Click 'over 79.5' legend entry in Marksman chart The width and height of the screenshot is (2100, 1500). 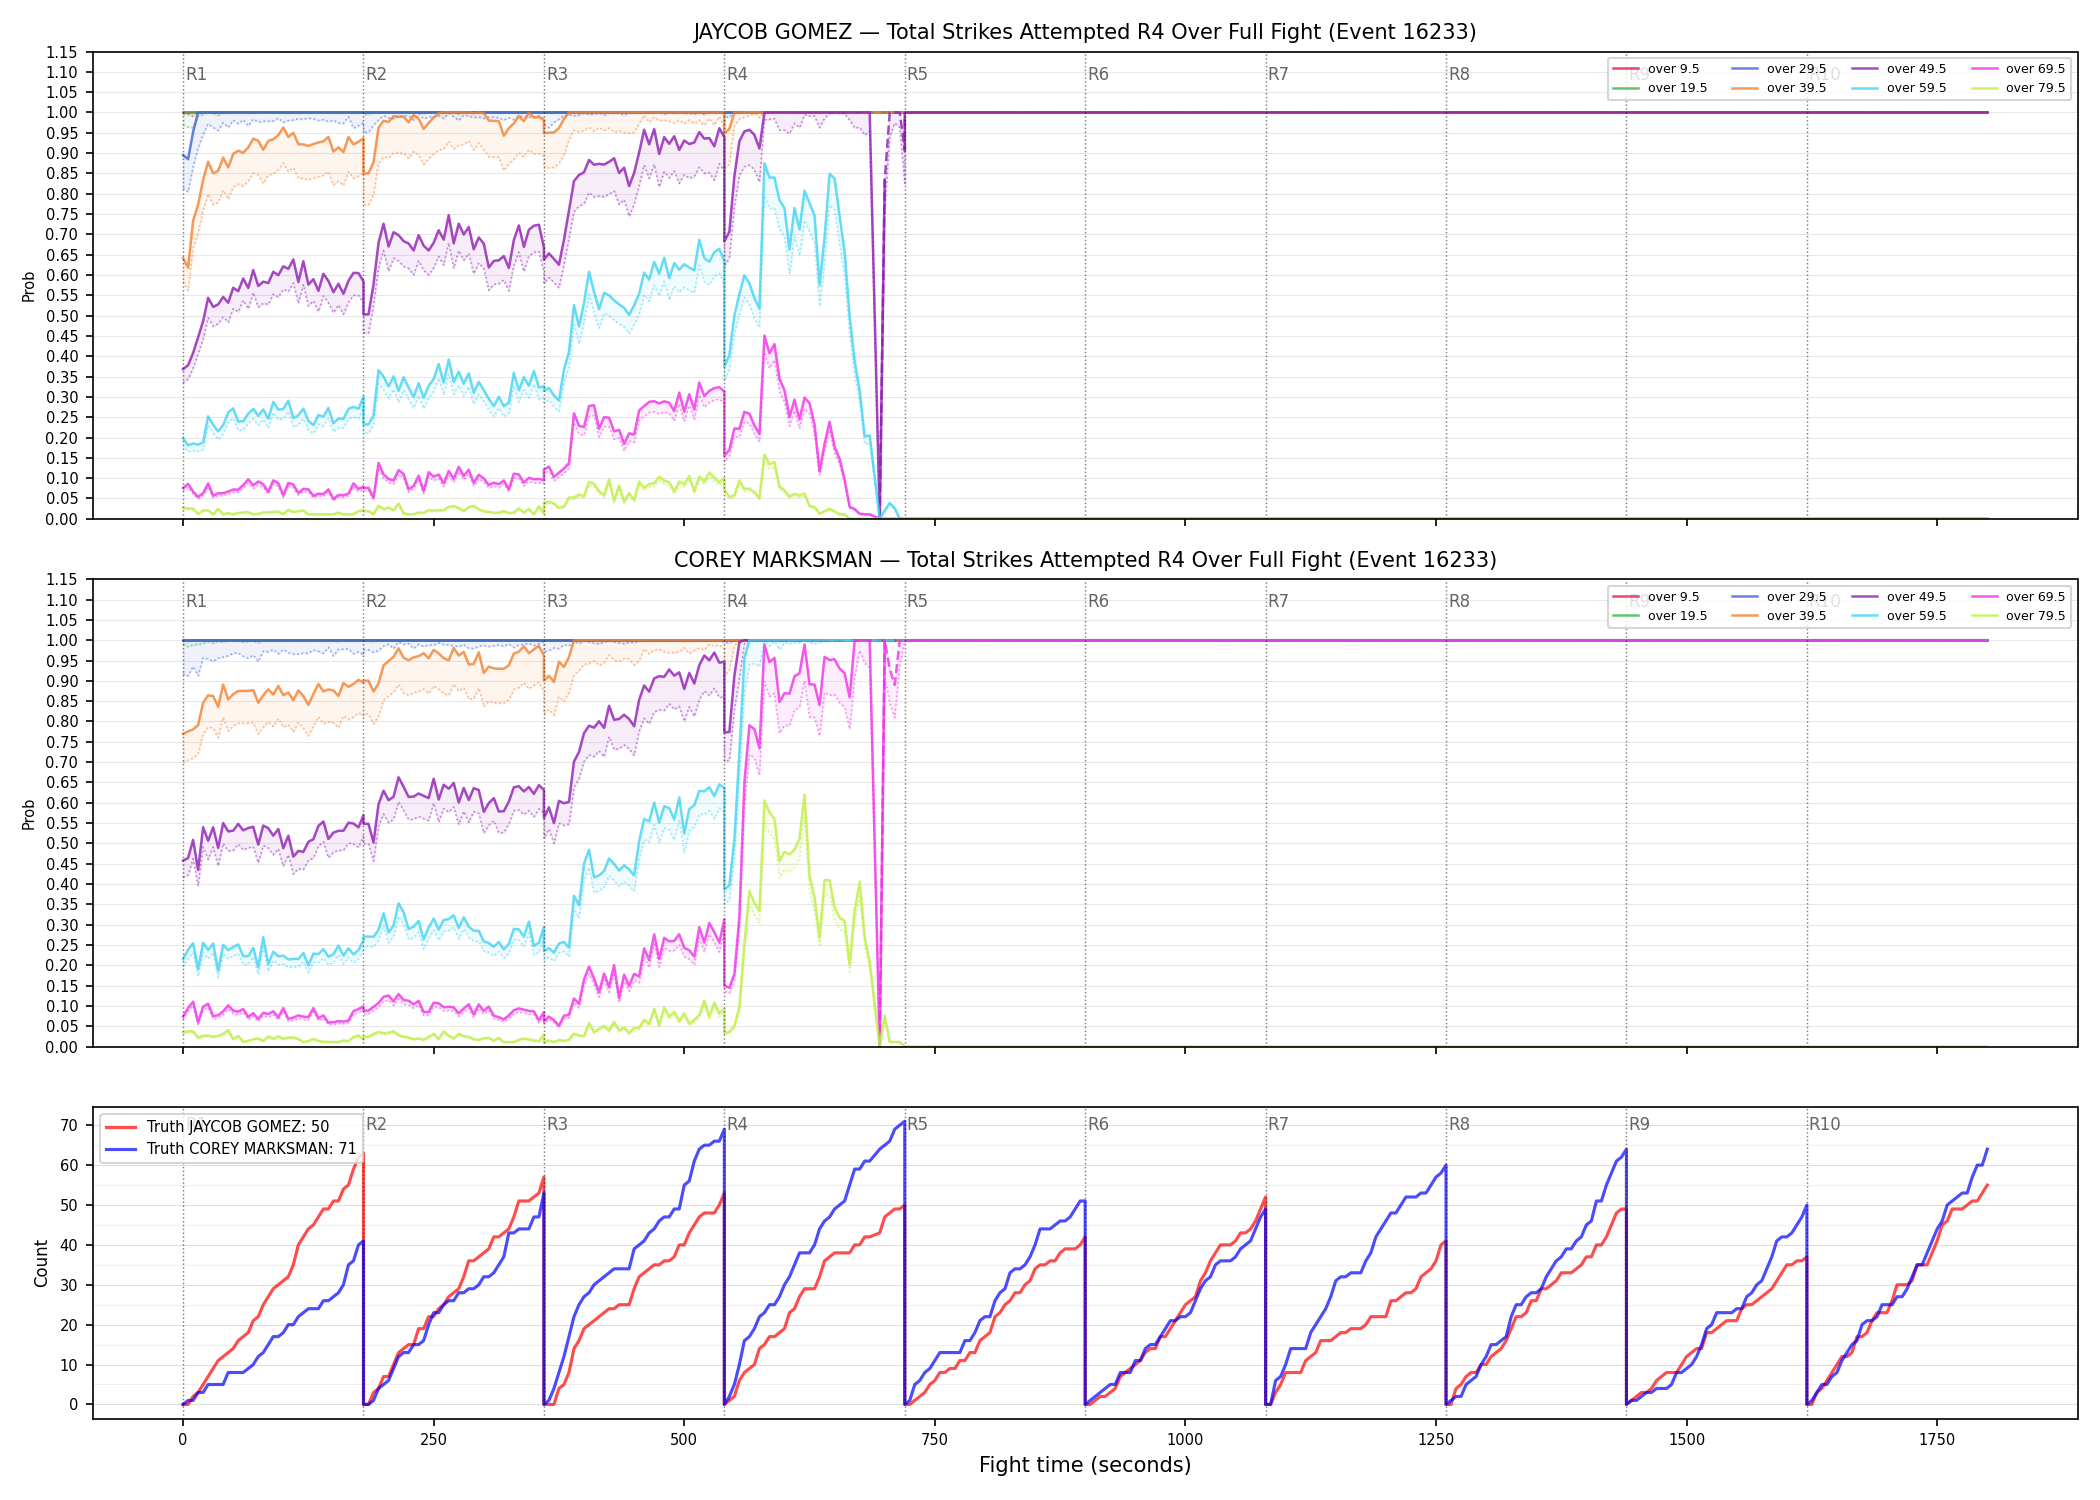point(2017,616)
